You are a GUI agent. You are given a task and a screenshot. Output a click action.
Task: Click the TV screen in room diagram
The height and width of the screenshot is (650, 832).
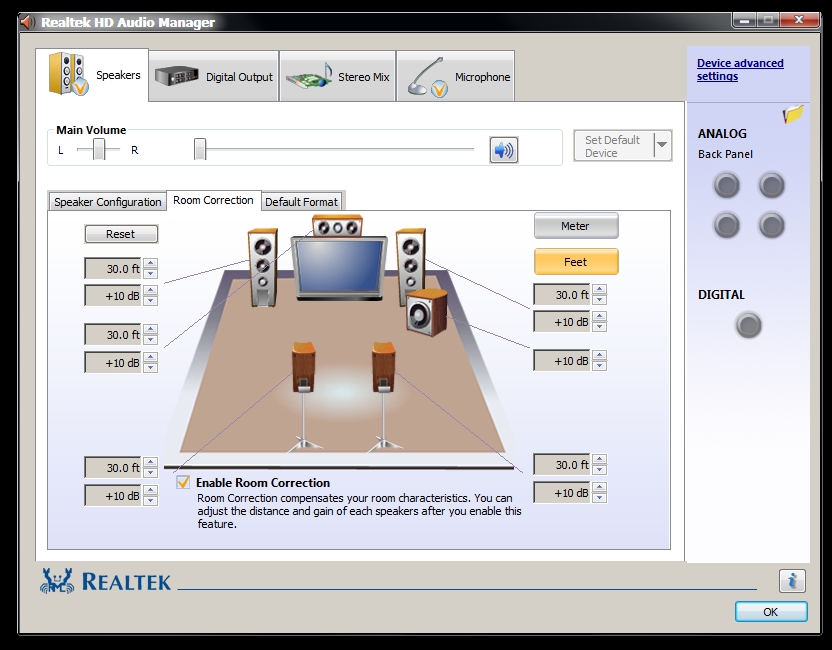(x=339, y=266)
